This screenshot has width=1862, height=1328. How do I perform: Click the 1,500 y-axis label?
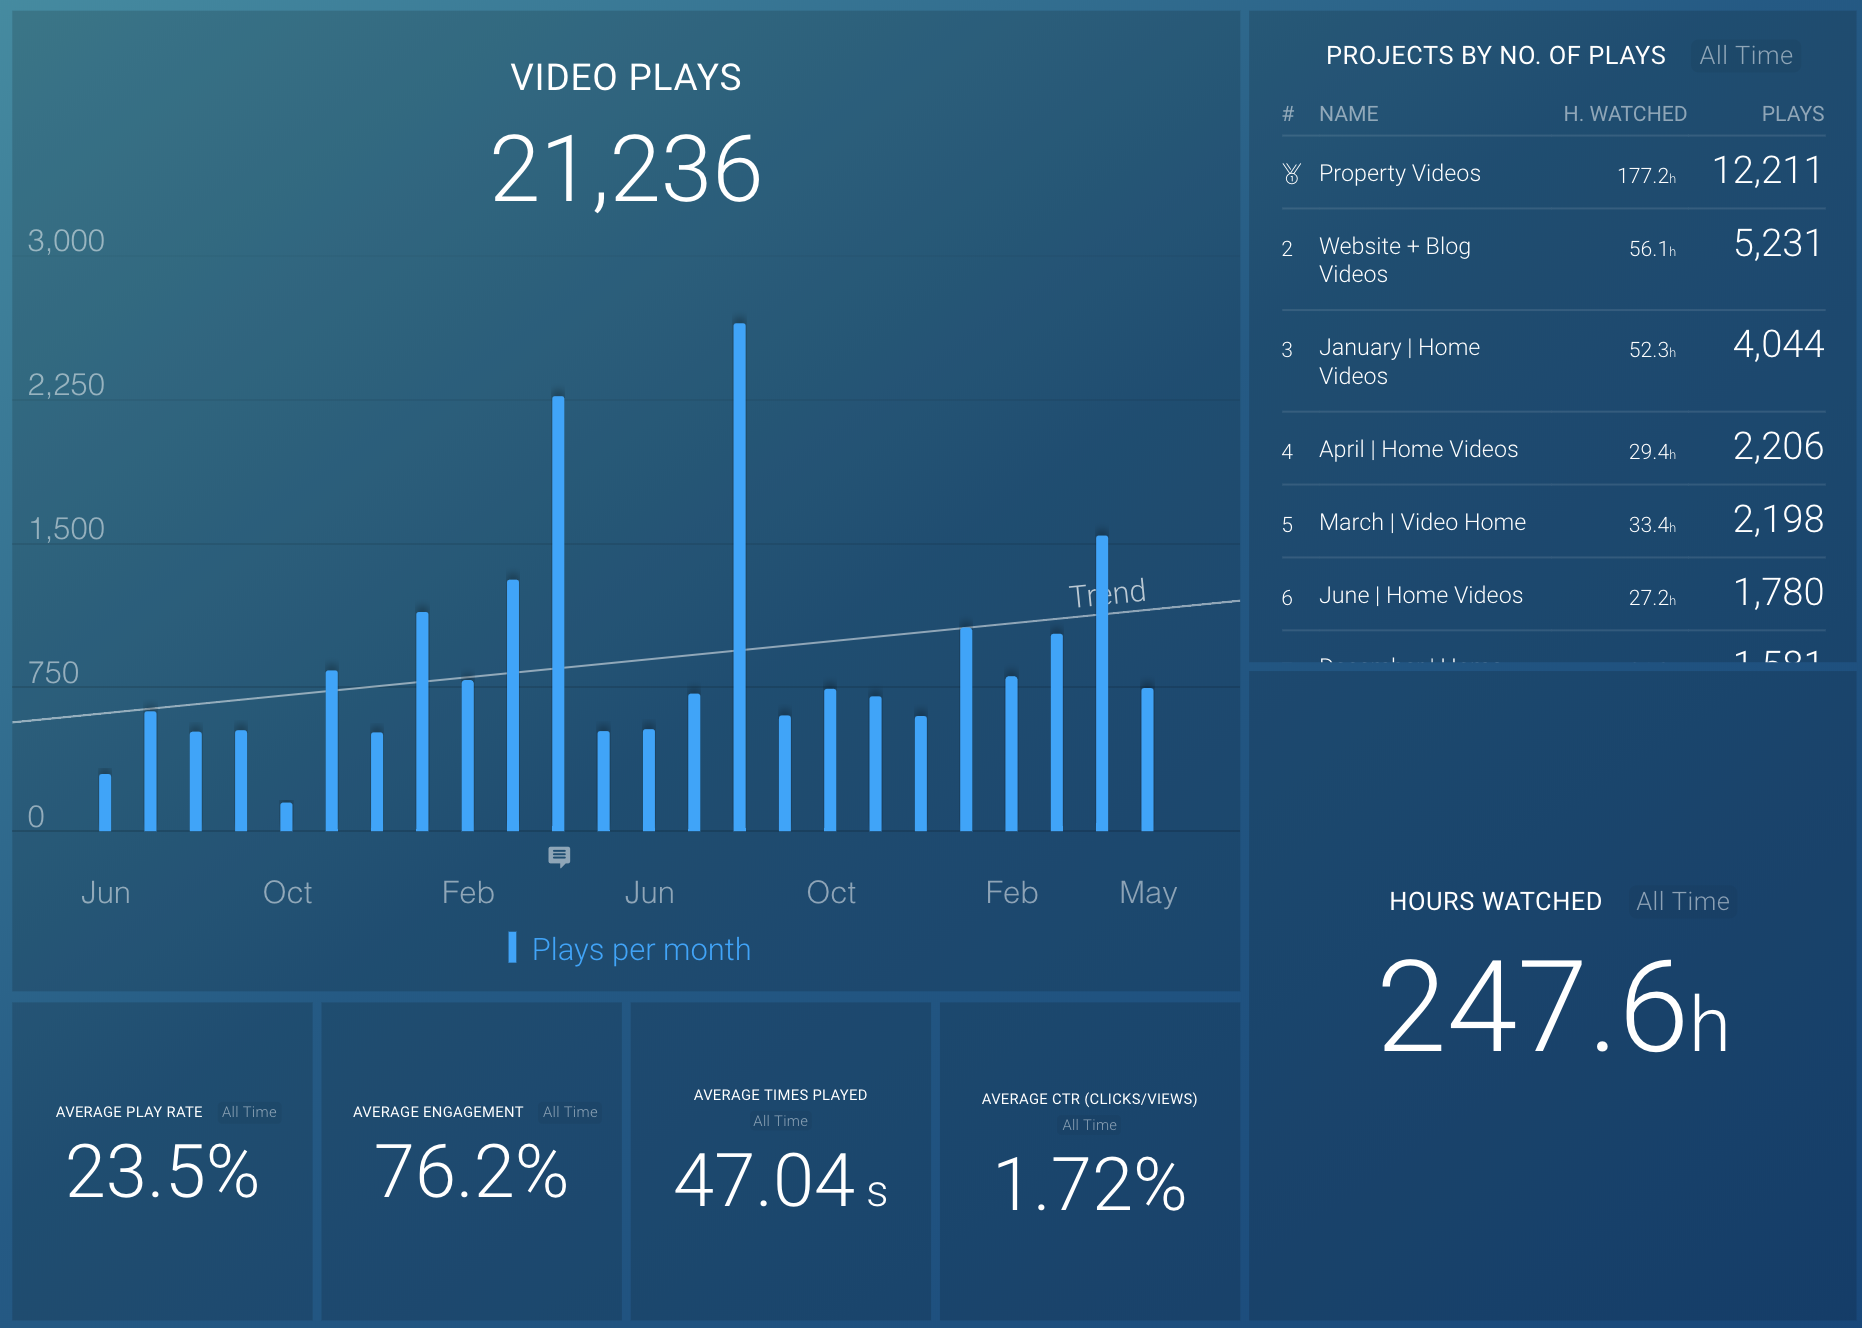pos(66,529)
